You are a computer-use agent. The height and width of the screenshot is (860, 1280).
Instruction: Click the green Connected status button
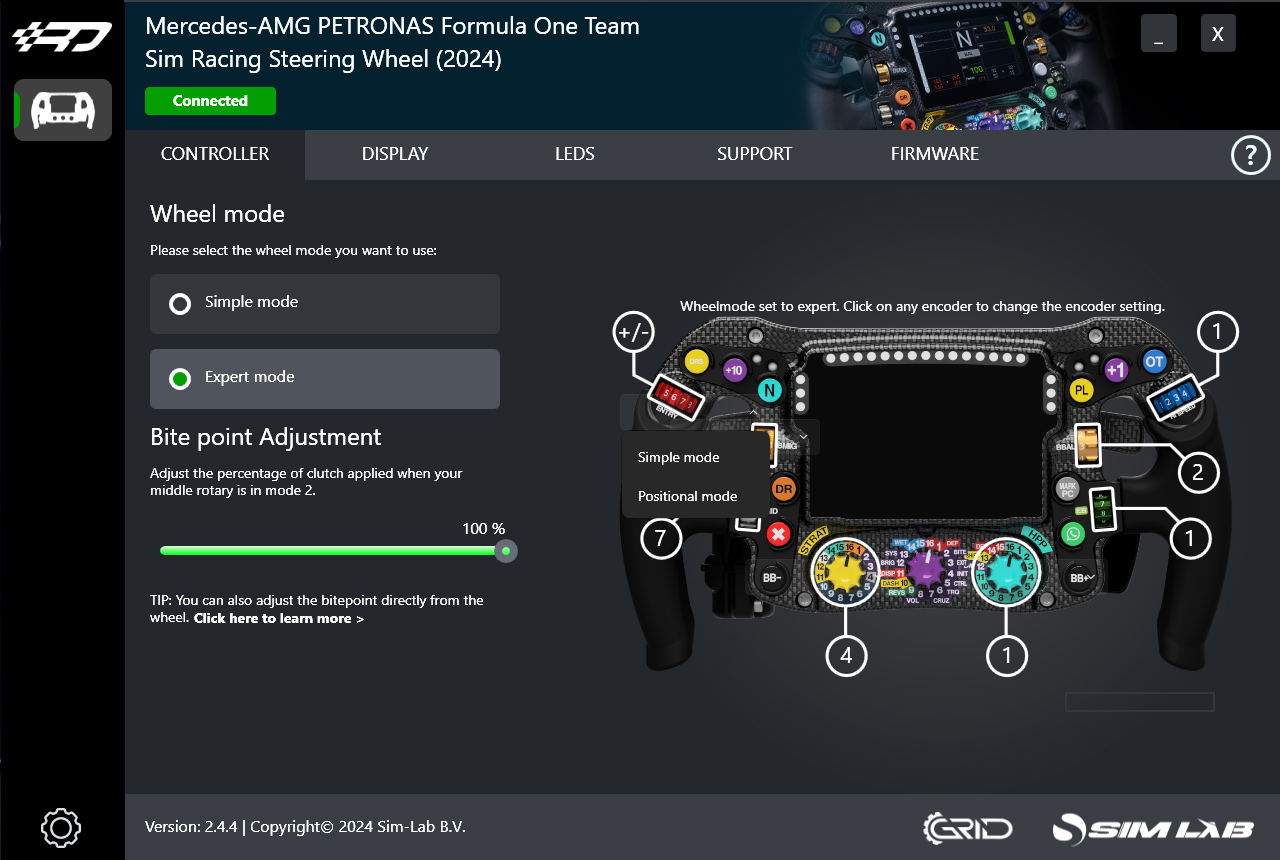(210, 101)
